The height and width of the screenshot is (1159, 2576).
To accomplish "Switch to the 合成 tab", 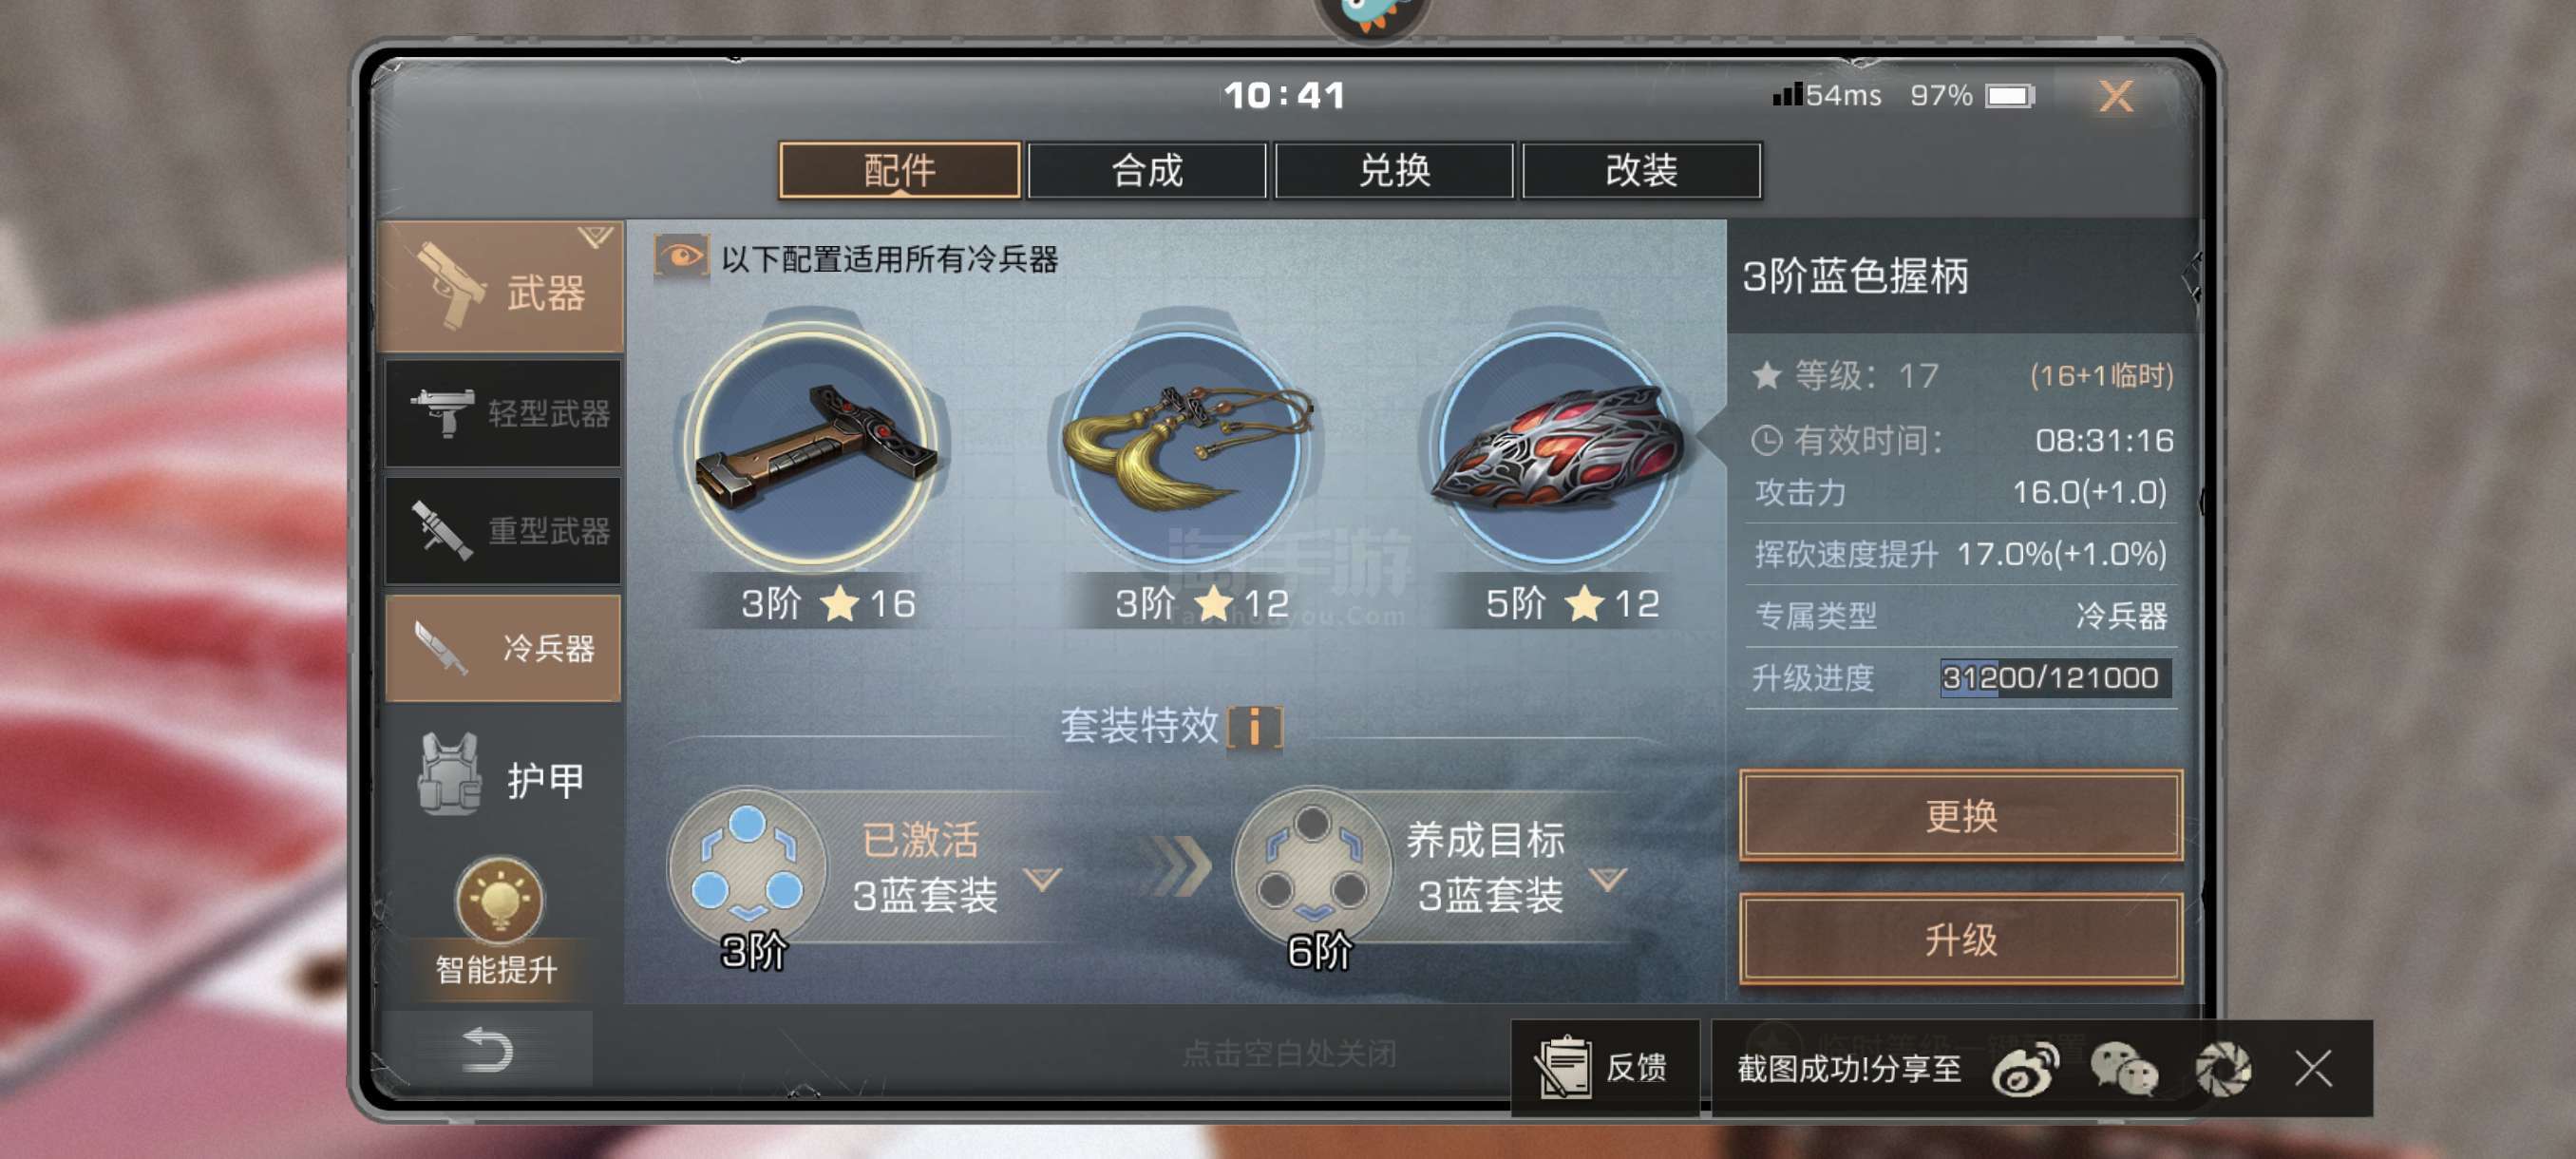I will coord(1146,171).
